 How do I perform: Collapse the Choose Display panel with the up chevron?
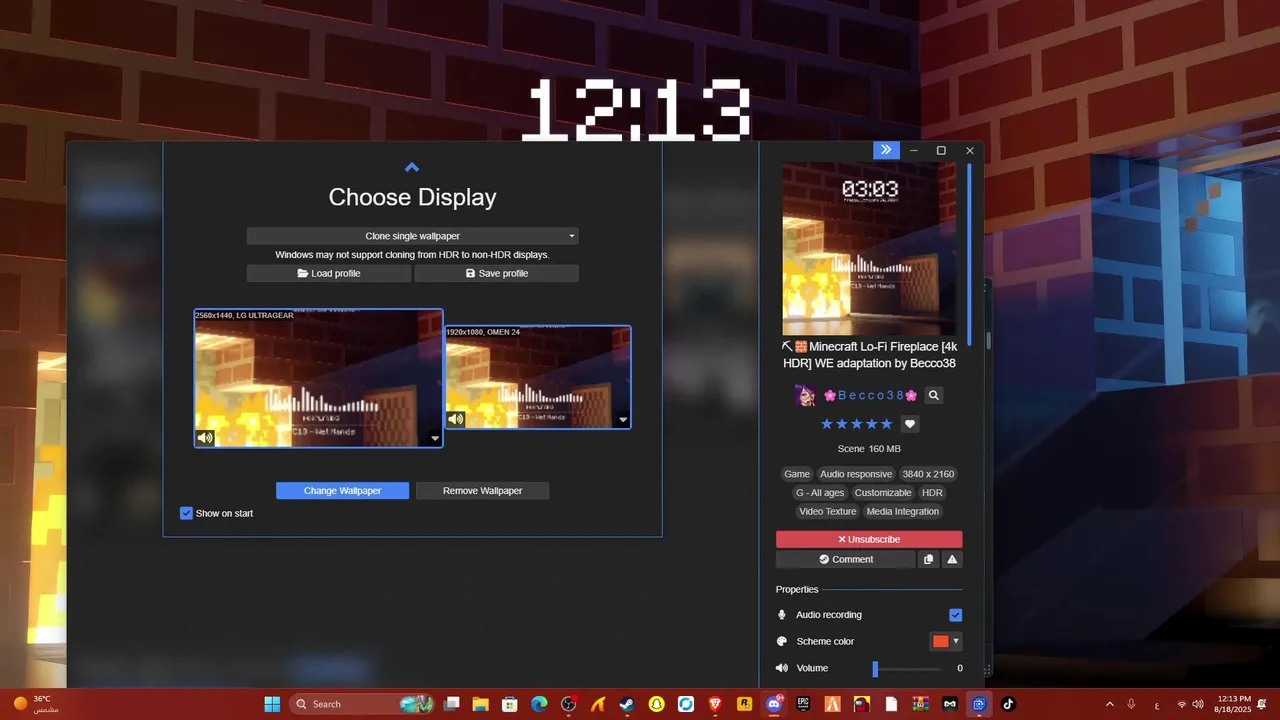point(412,167)
